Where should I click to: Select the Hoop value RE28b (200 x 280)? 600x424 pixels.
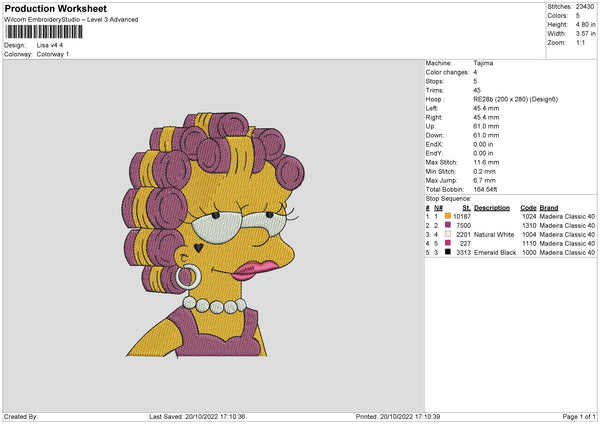516,99
